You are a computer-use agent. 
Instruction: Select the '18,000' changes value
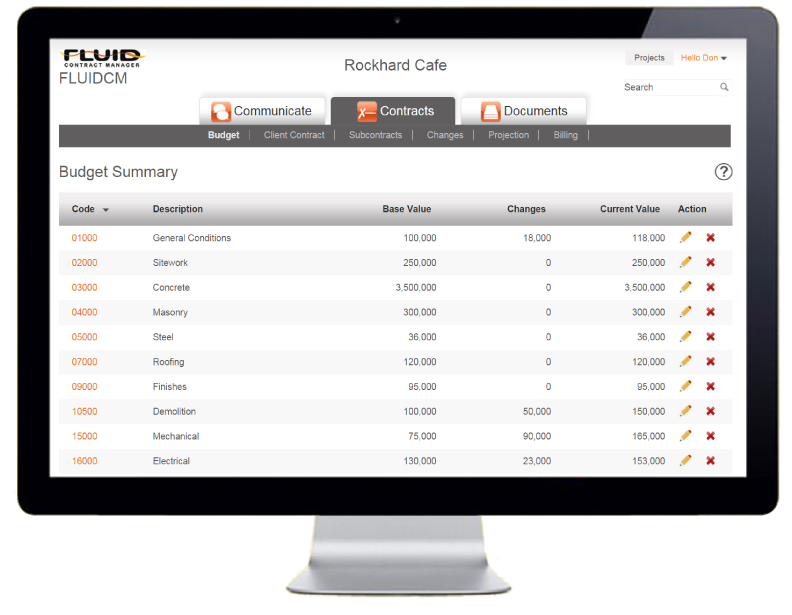tap(537, 238)
